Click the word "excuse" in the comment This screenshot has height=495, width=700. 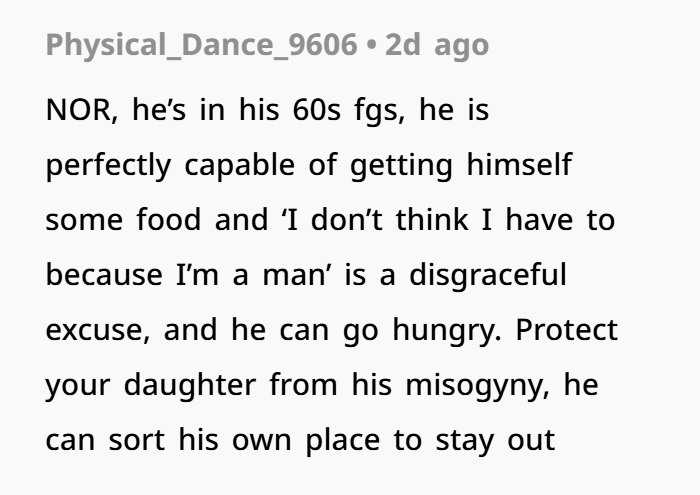(x=95, y=330)
